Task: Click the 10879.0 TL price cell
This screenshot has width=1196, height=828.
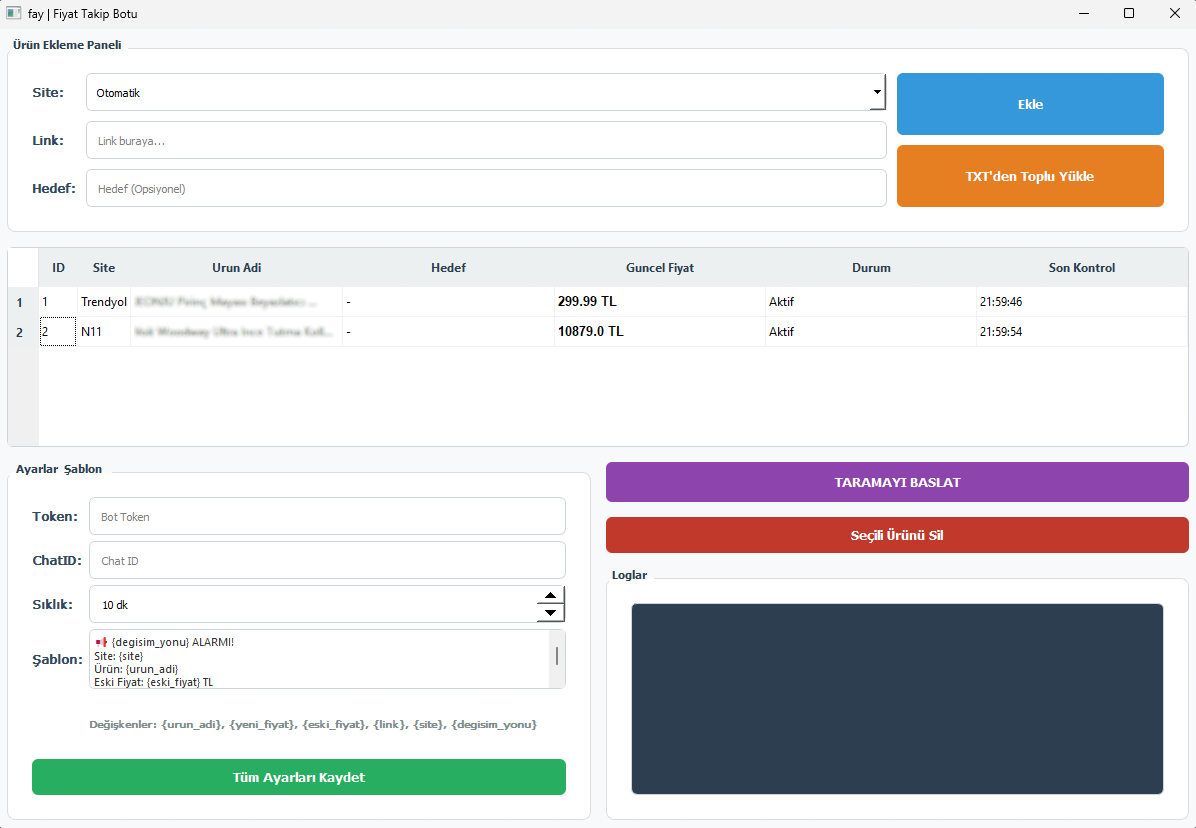Action: [660, 332]
